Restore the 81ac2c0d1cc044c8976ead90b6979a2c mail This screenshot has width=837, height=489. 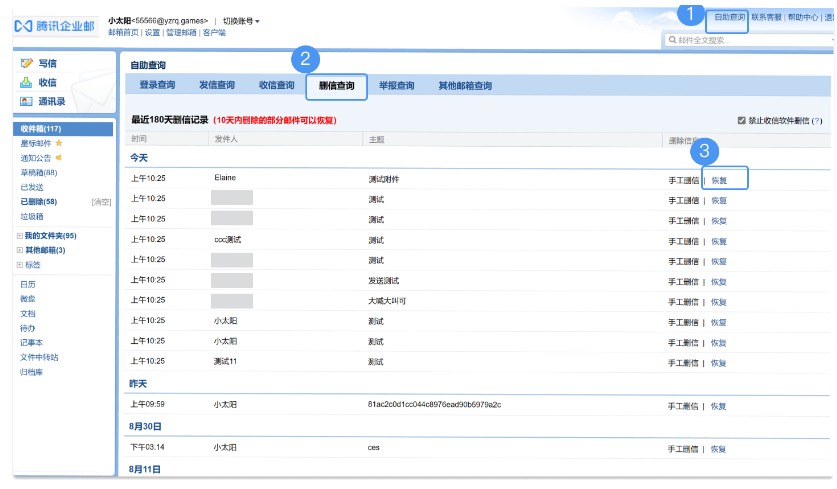[718, 406]
